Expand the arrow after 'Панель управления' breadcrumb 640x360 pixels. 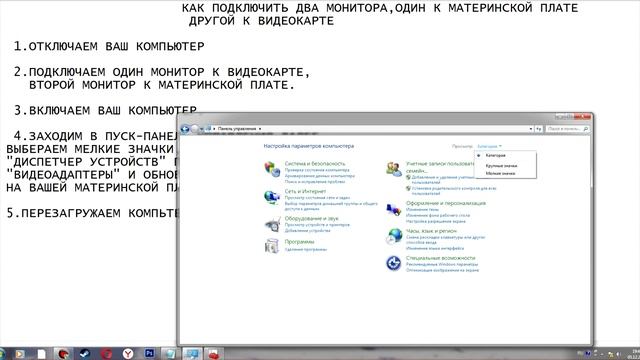click(260, 129)
